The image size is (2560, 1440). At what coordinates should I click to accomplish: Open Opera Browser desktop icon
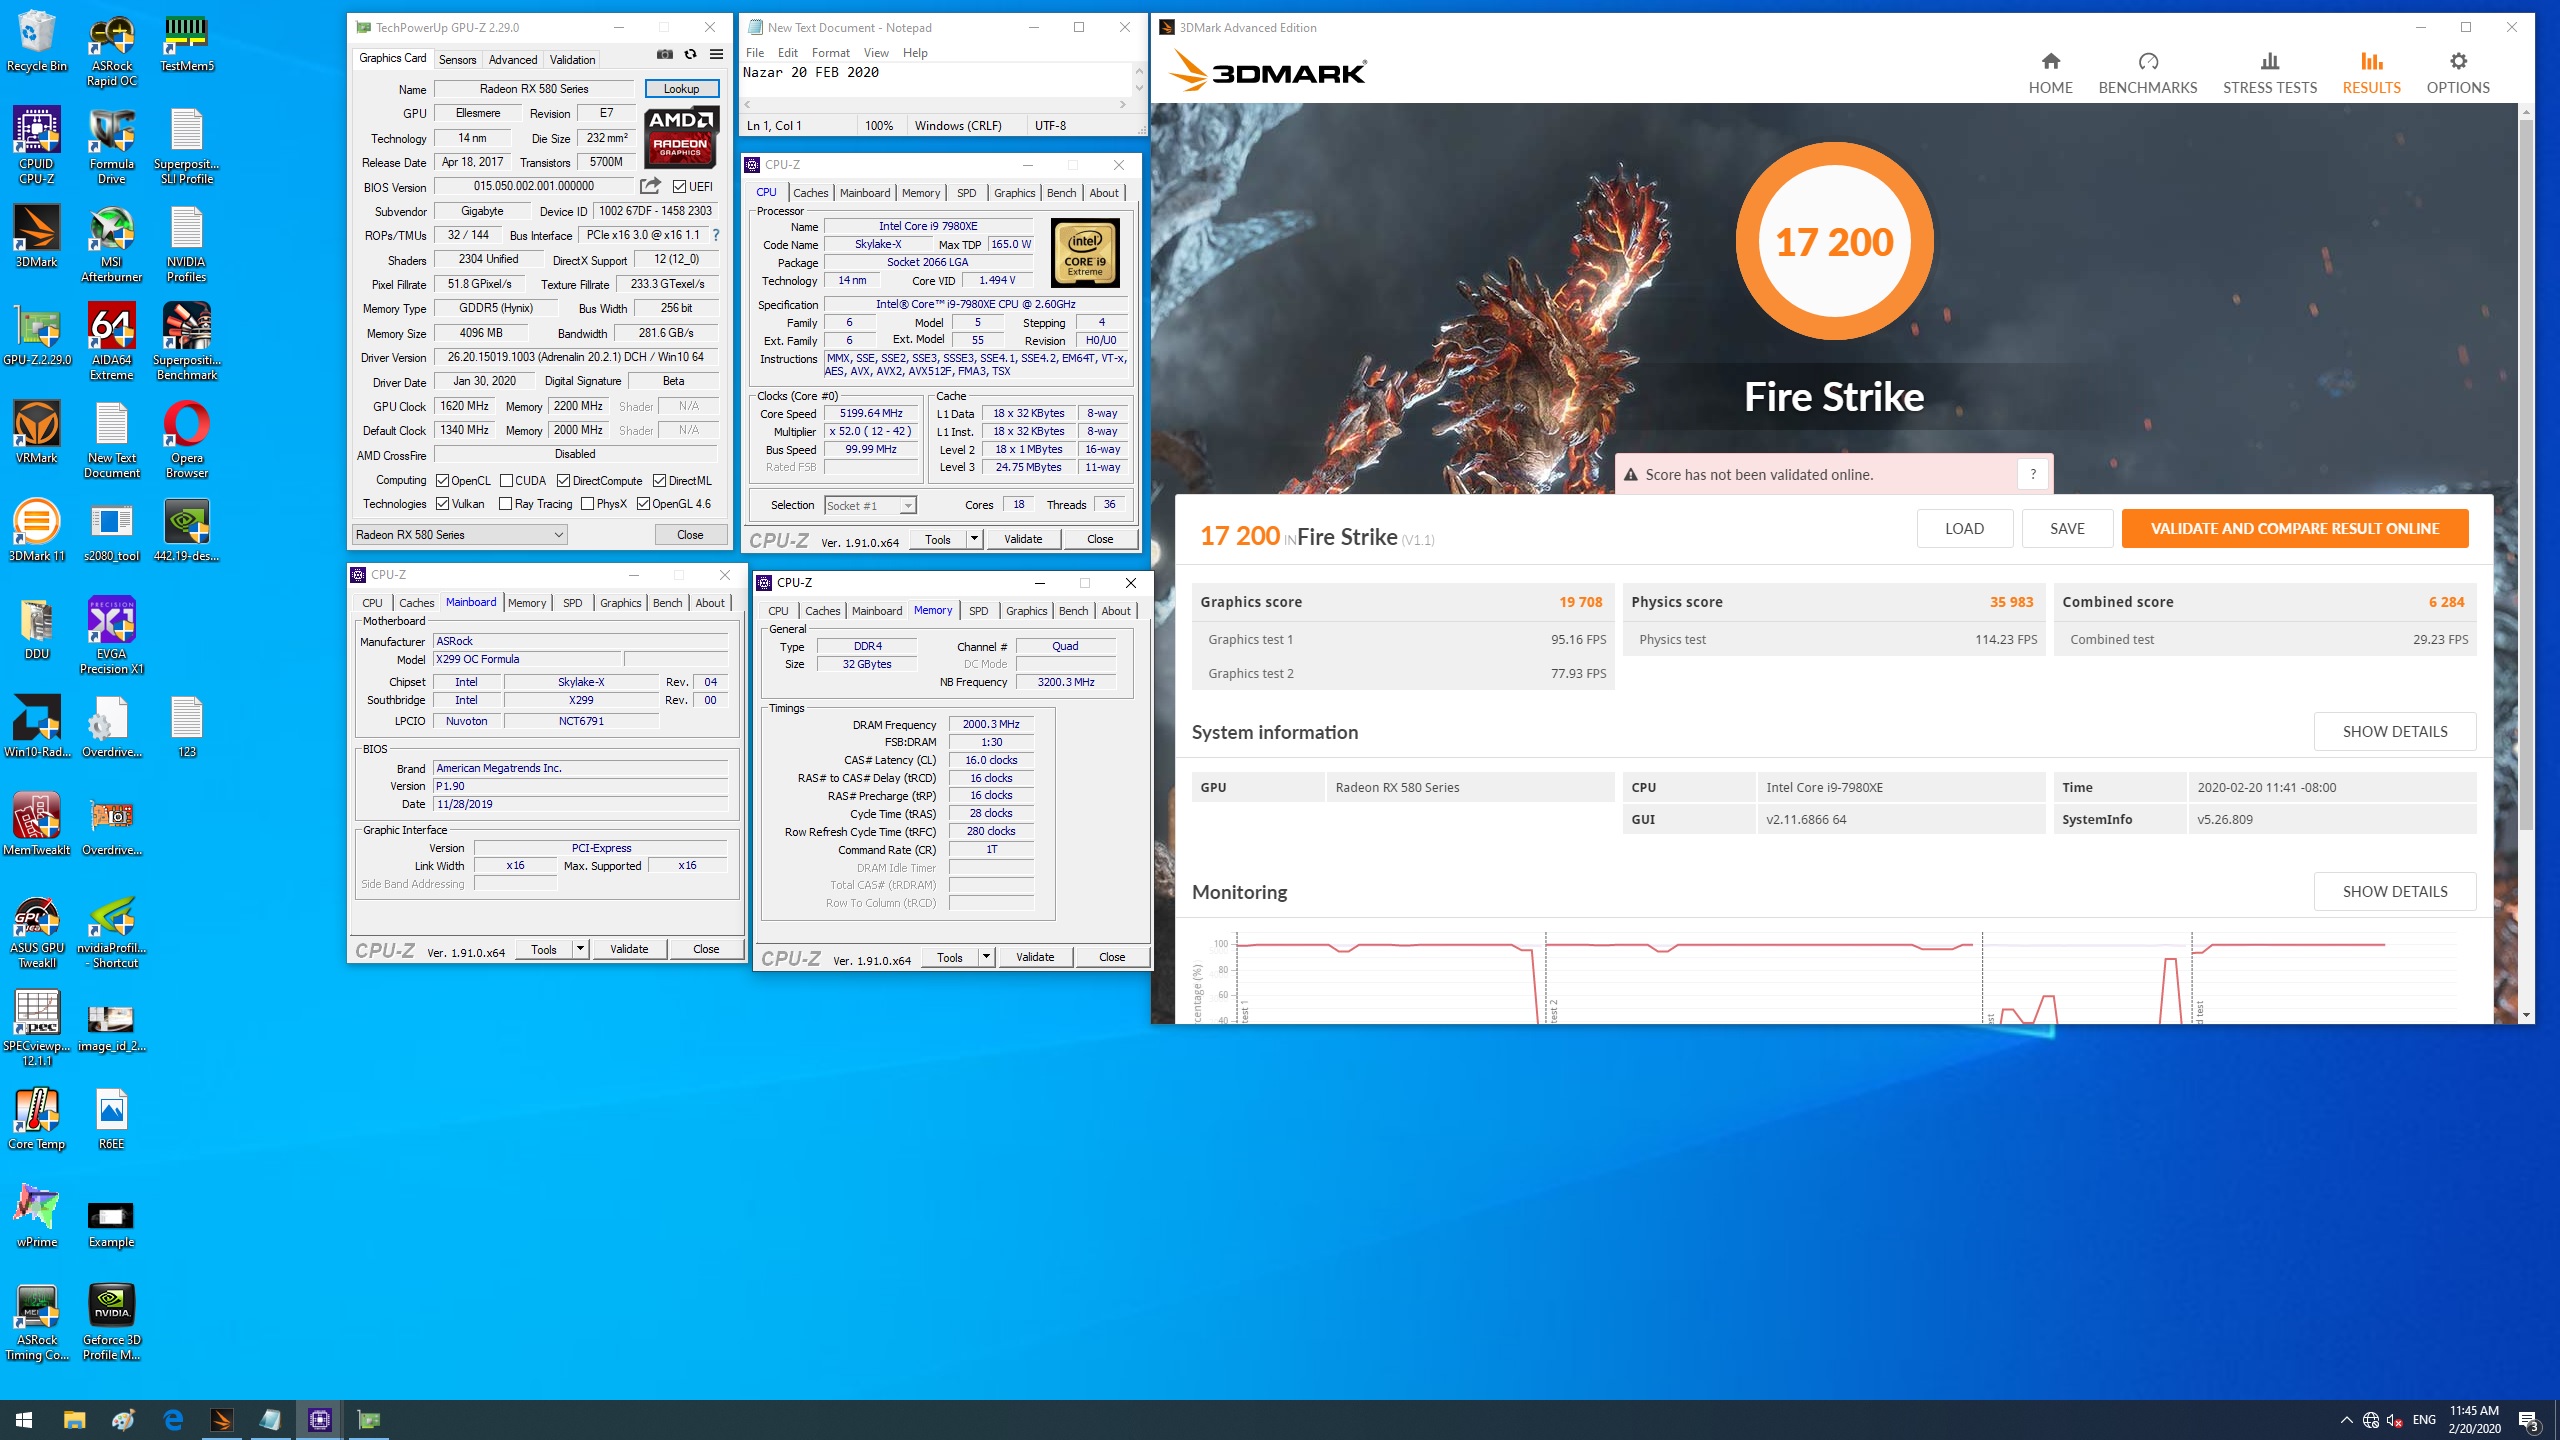[187, 440]
